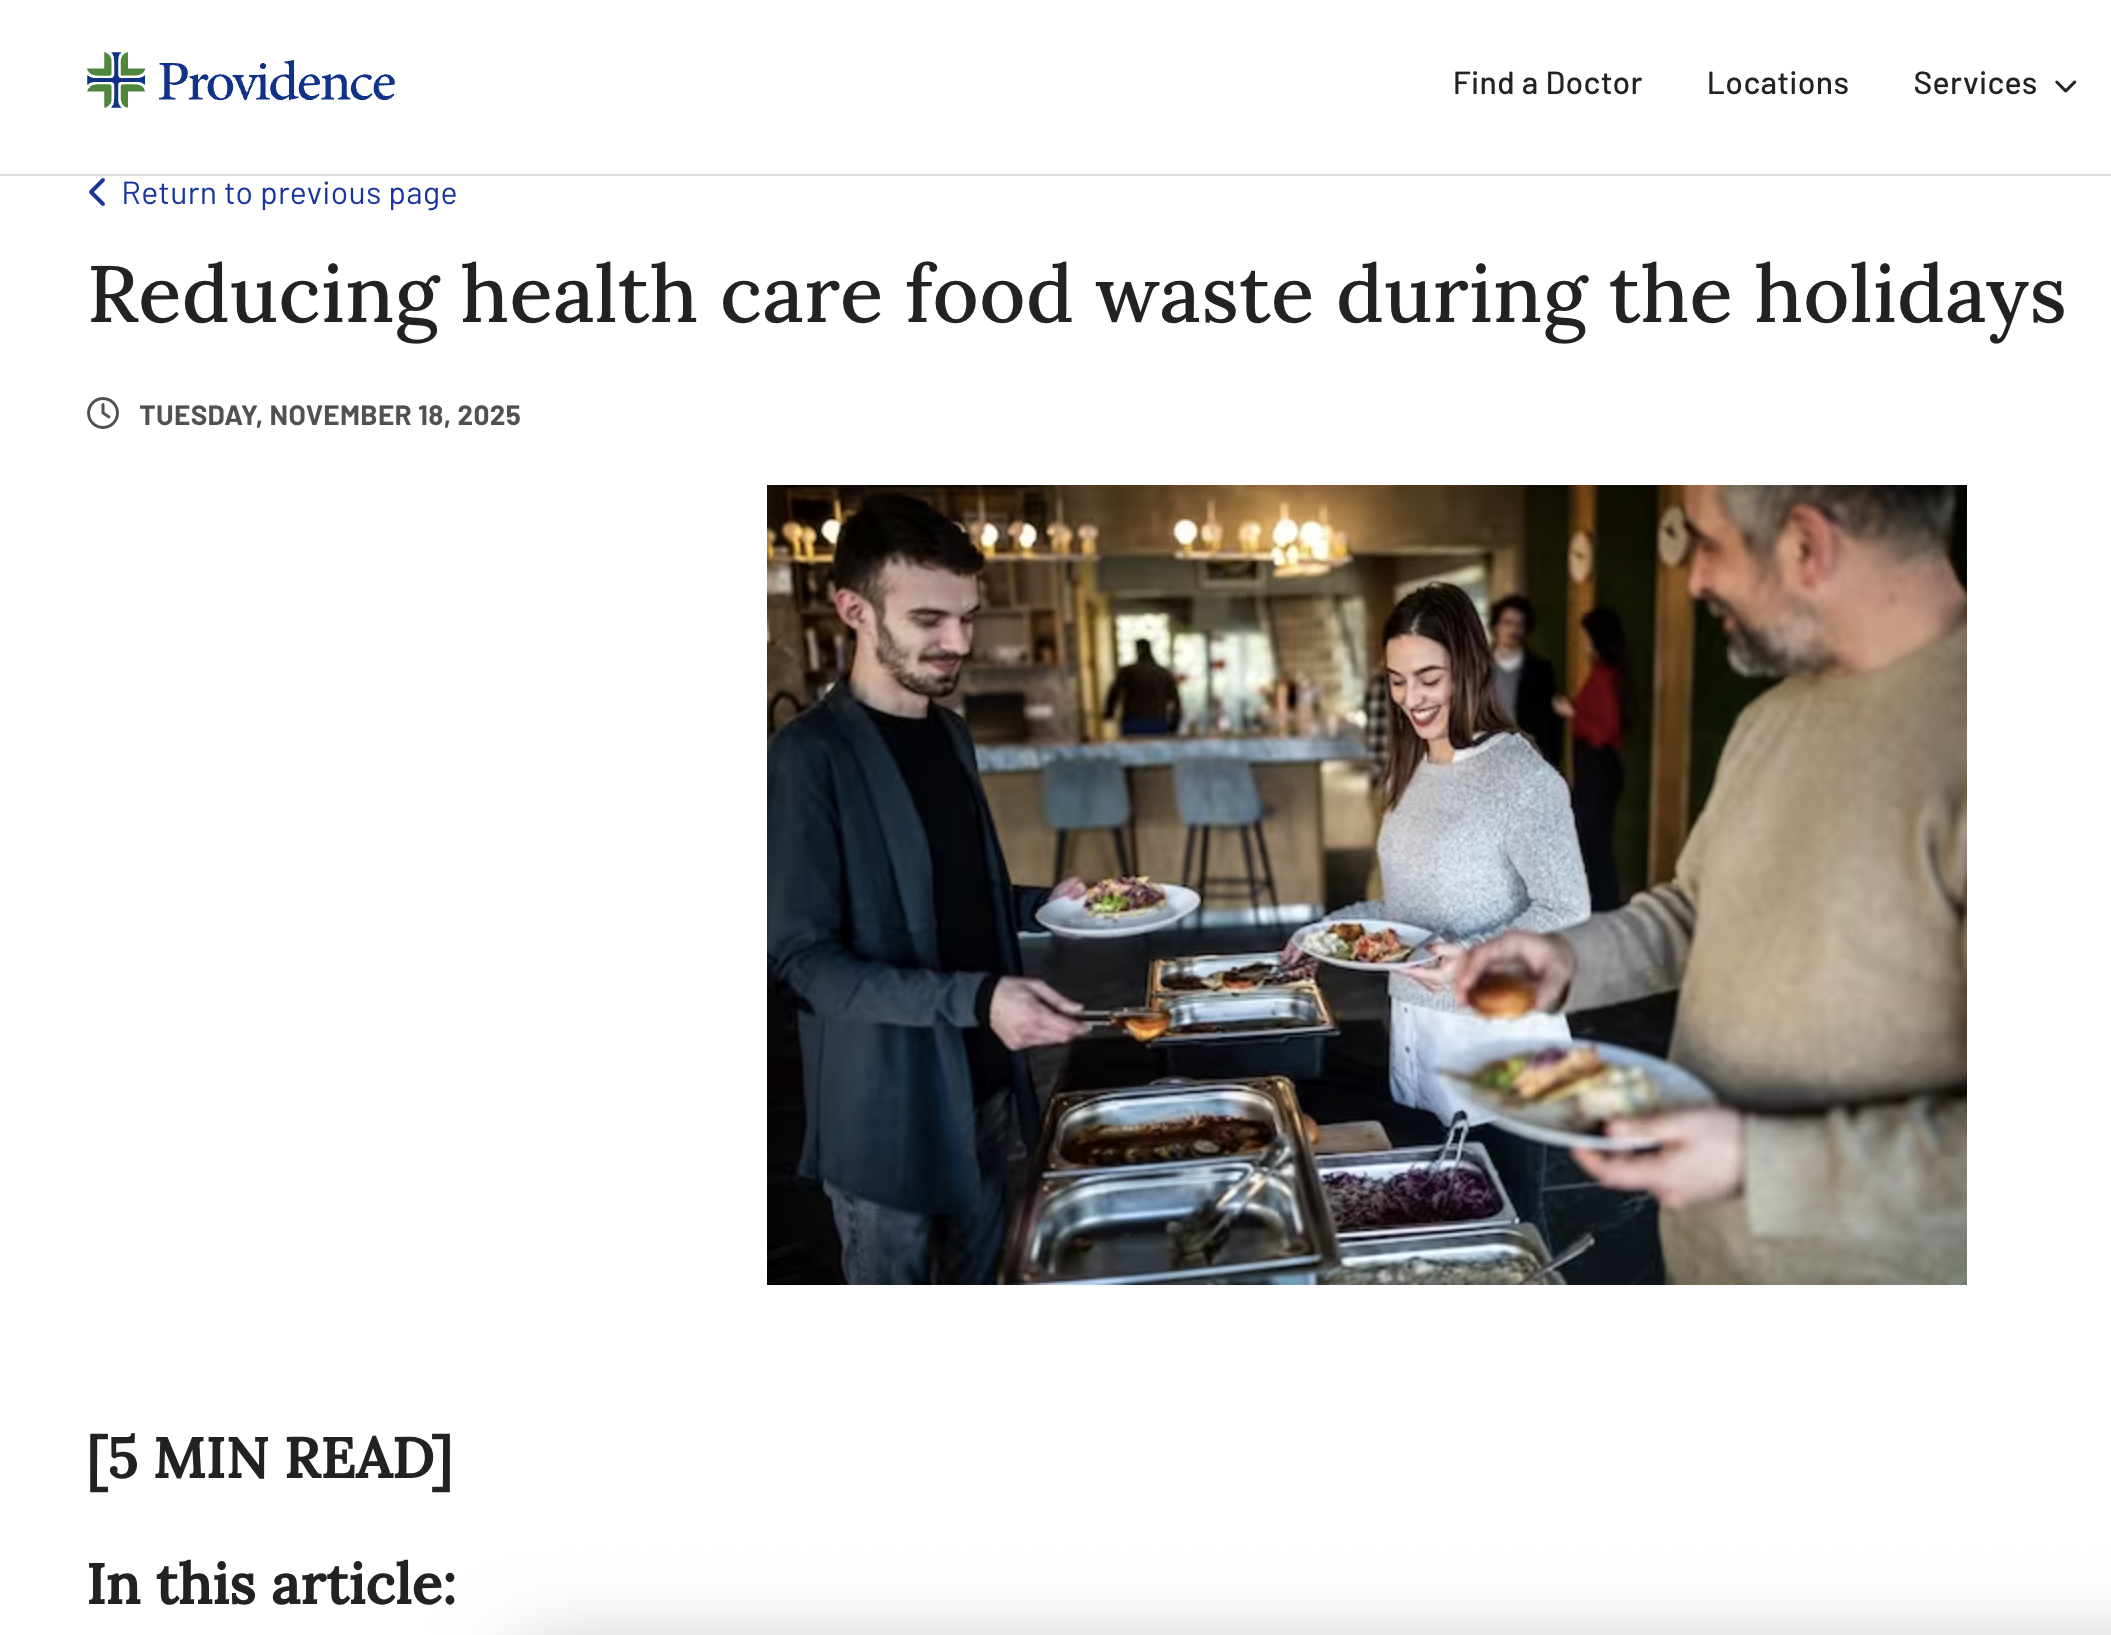This screenshot has height=1635, width=2111.
Task: Select the Tuesday, November 18, 2025 date text
Action: coord(330,415)
